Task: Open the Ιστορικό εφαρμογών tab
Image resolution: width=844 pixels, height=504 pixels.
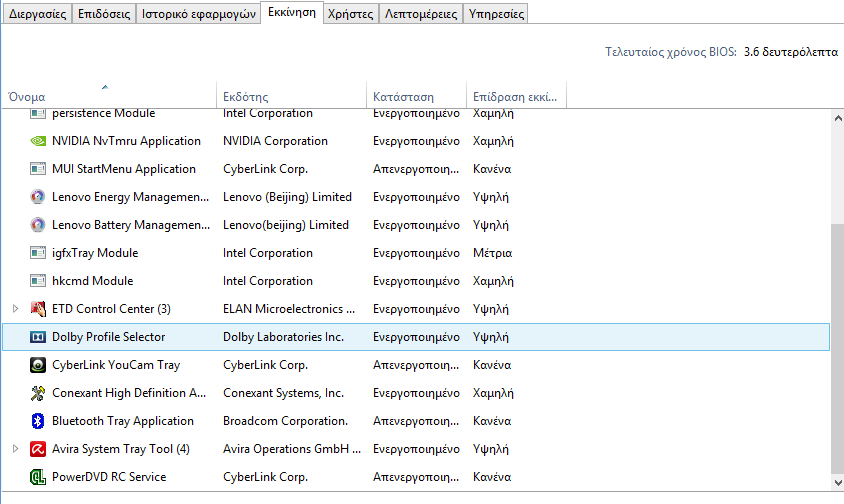Action: click(x=199, y=14)
